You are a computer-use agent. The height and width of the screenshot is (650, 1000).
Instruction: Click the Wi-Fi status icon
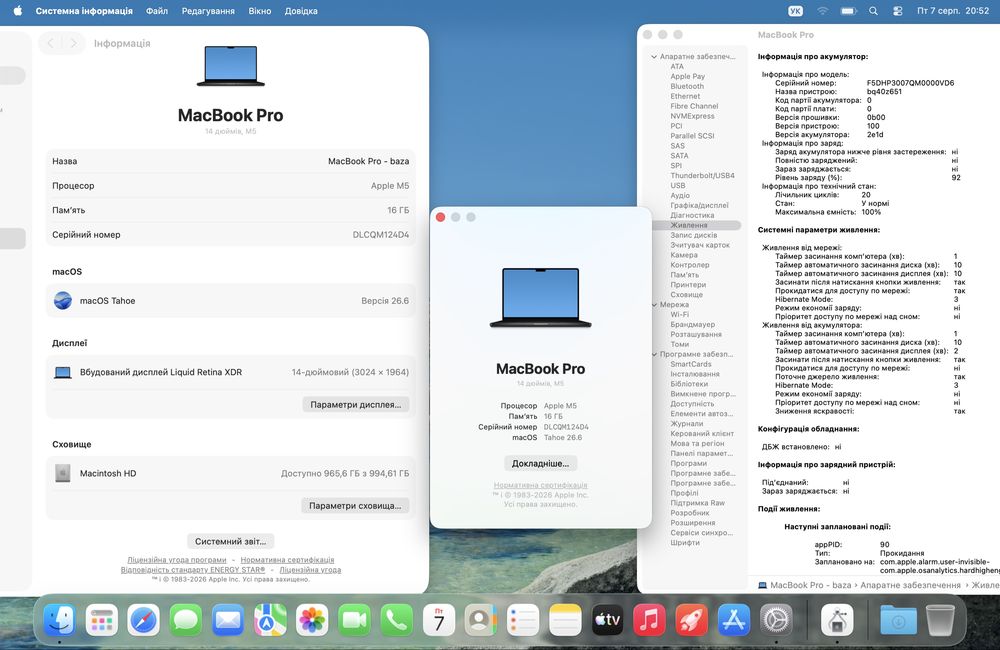(x=823, y=11)
